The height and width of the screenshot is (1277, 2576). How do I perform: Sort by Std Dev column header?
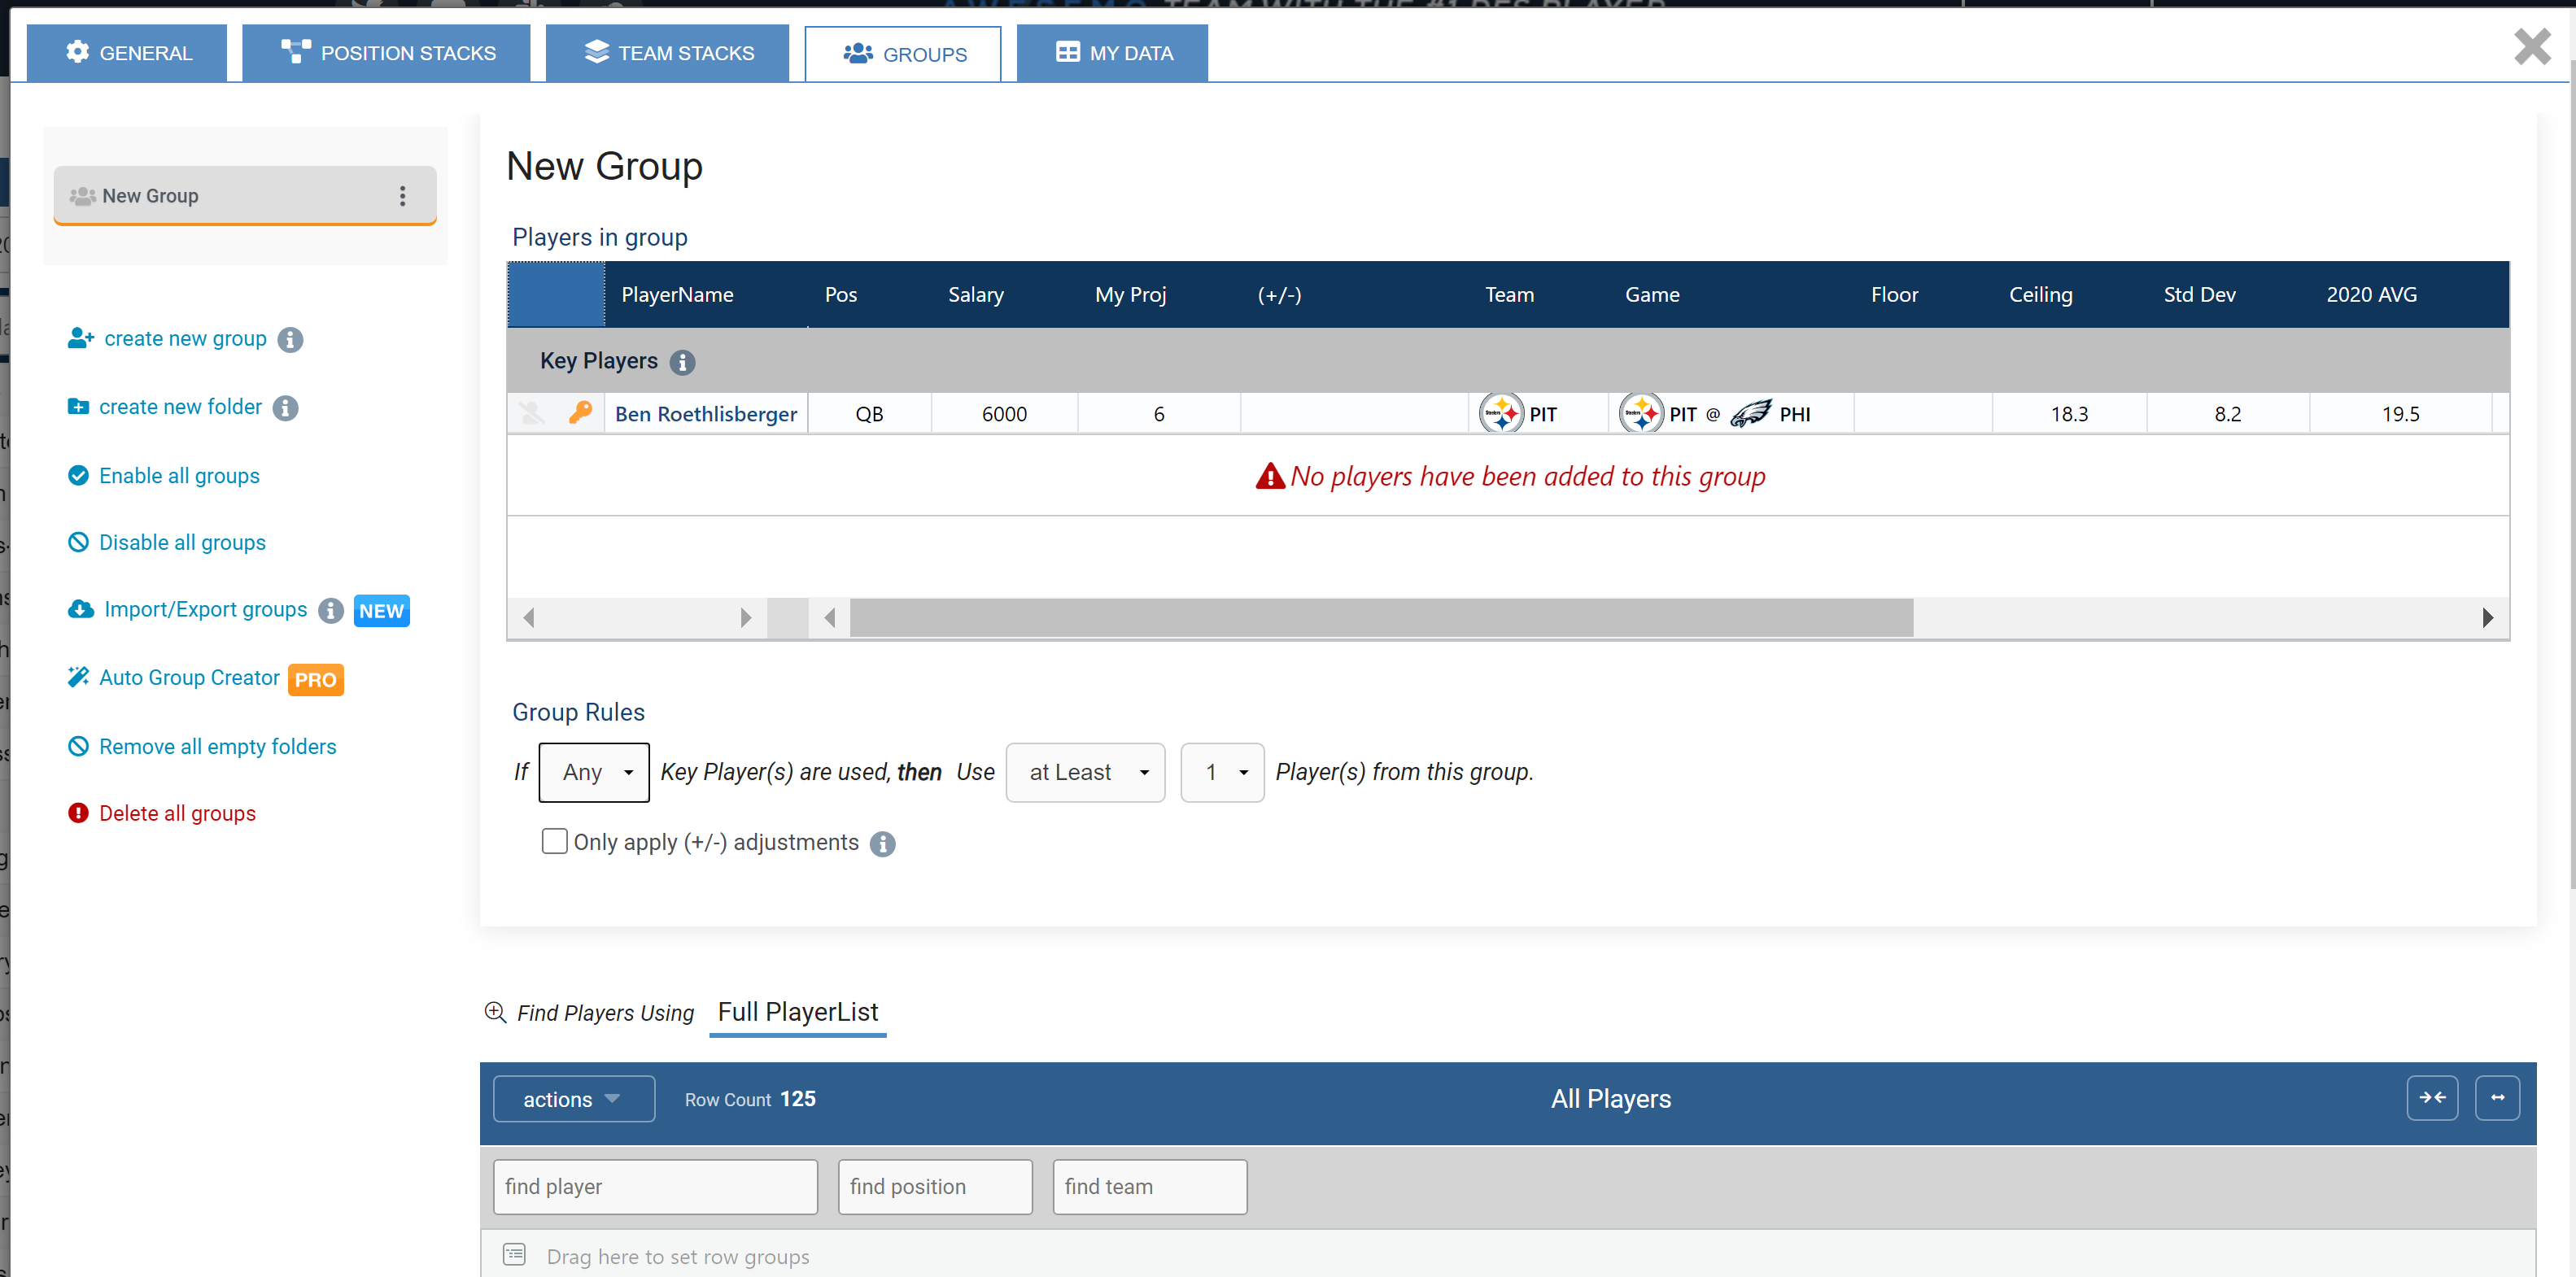coord(2199,295)
